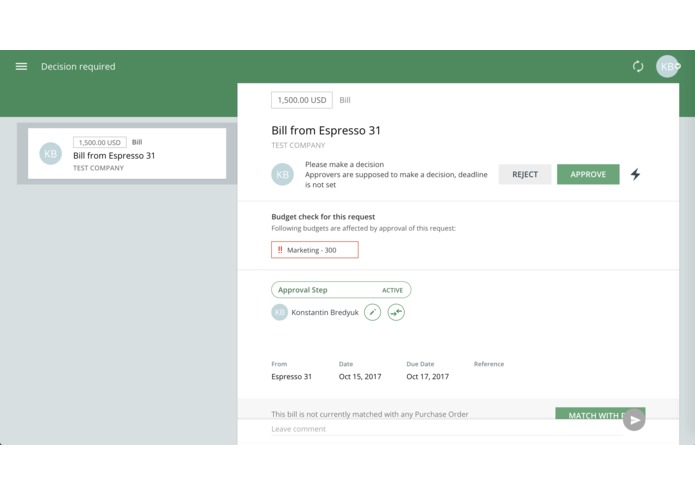Screen dimensions: 695x494
Task: Click the Leave comment input field
Action: point(446,429)
